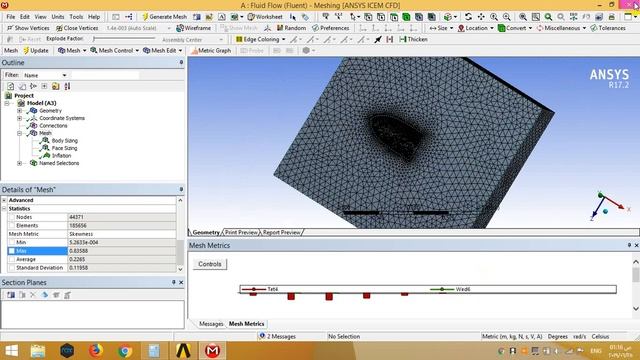Open the File menu
640x360 pixels.
[11, 17]
